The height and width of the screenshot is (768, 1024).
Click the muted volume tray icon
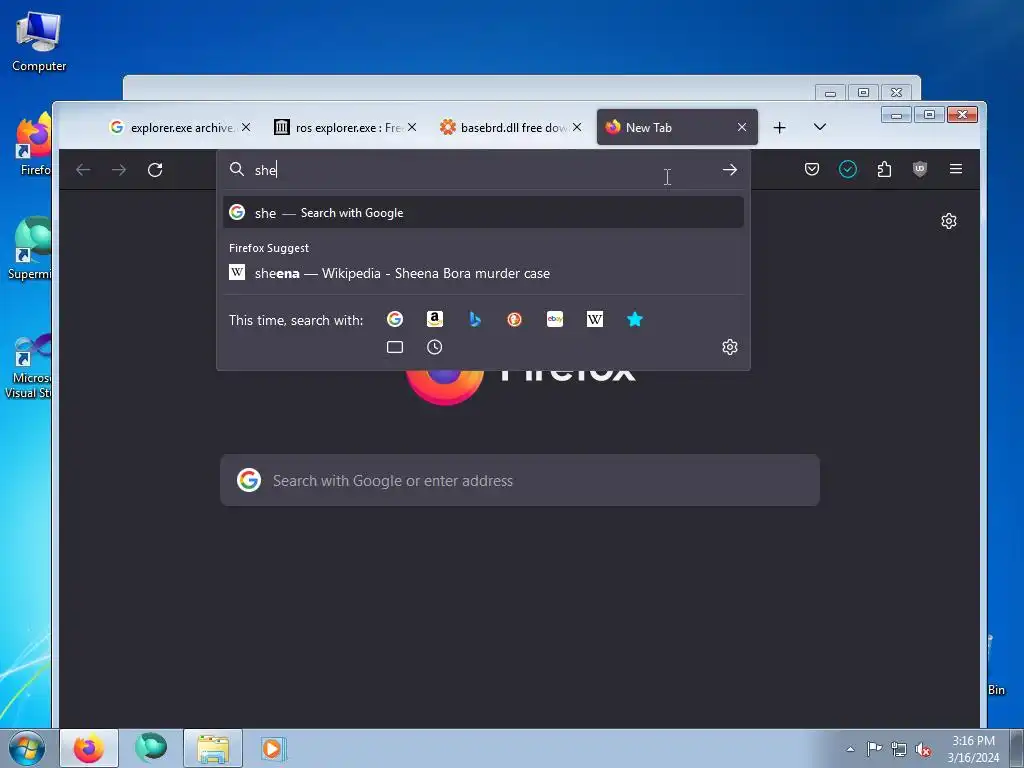(923, 749)
